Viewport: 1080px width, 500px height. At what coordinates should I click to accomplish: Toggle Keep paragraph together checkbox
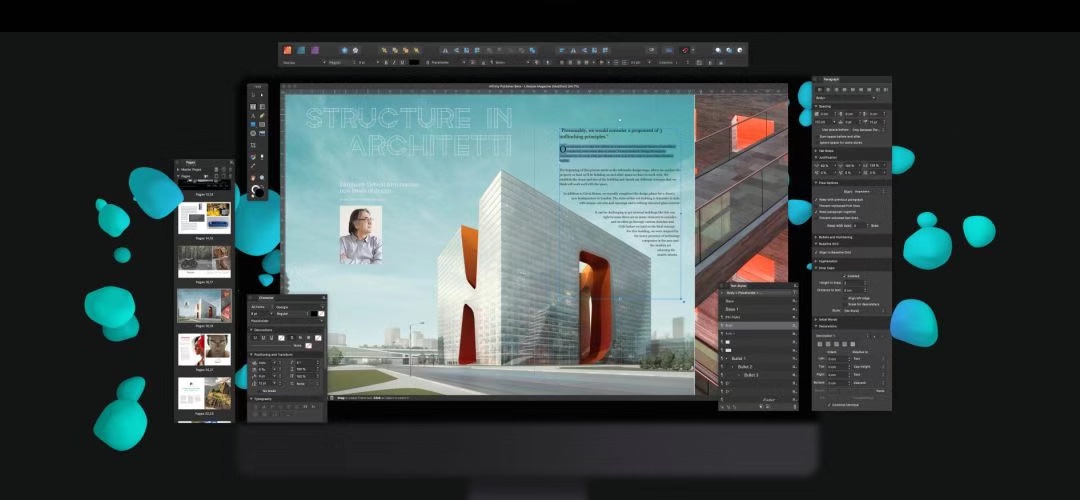click(x=819, y=213)
